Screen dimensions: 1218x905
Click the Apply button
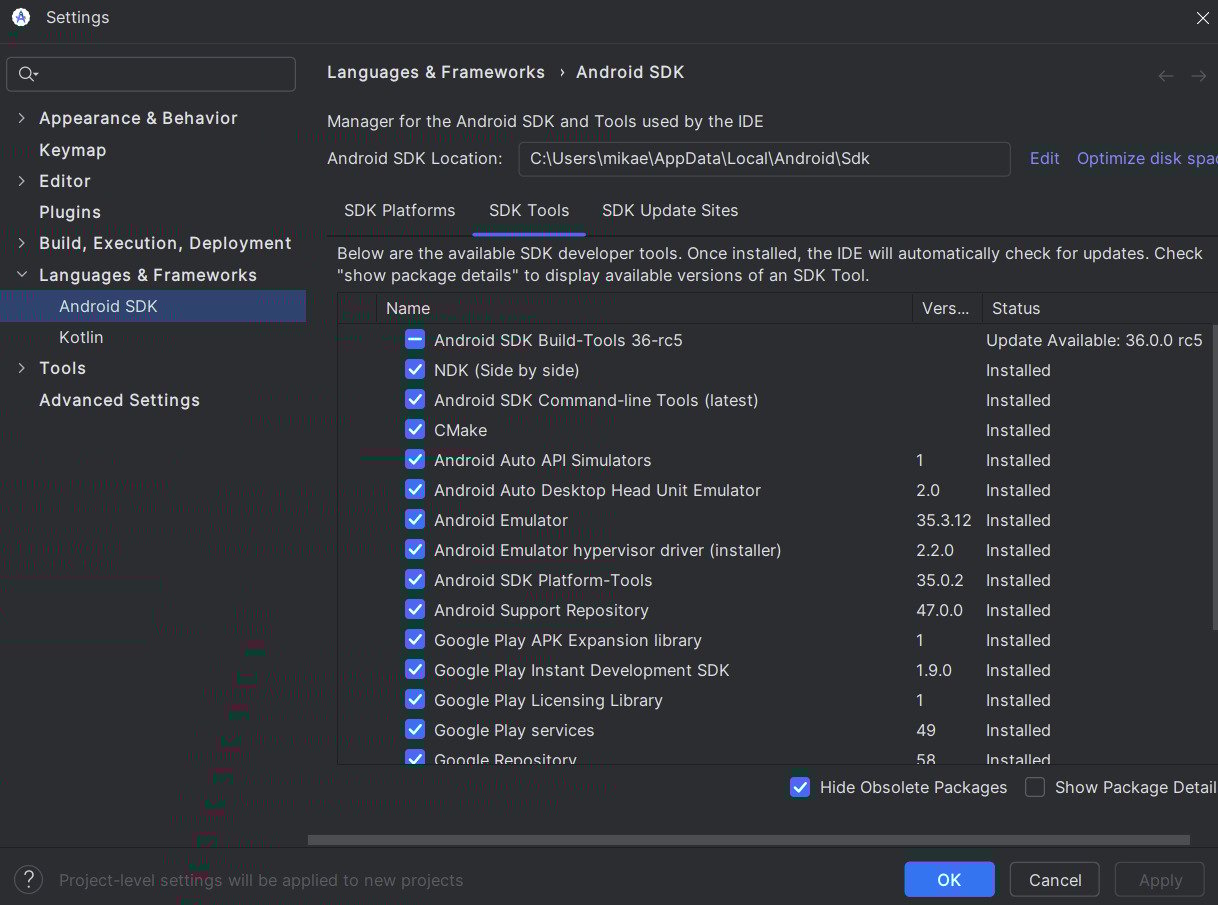(x=1160, y=880)
